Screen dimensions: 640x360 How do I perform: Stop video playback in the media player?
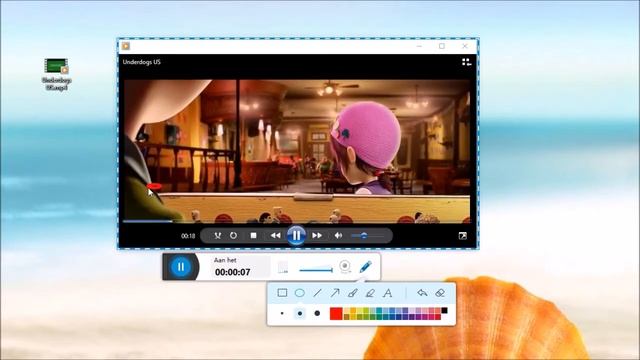[253, 236]
